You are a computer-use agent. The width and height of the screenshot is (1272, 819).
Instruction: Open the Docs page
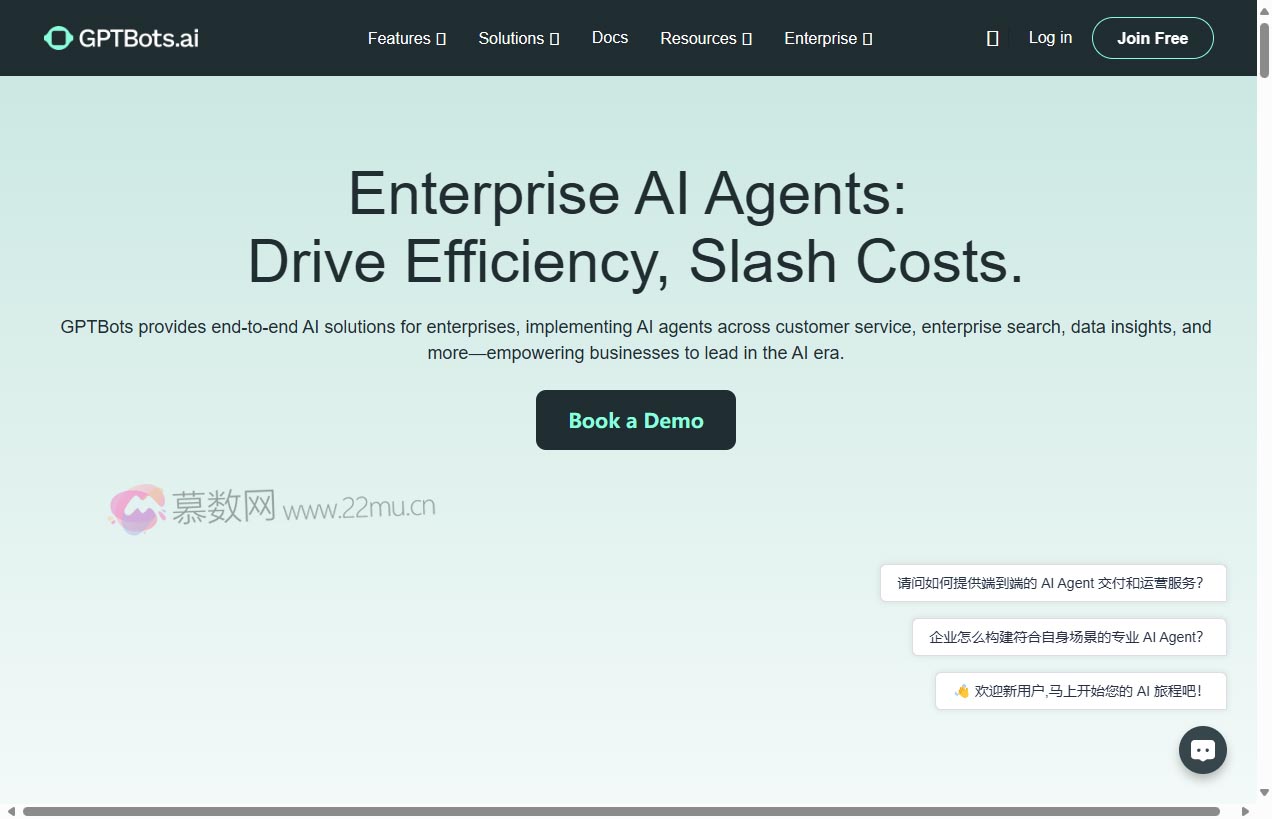(610, 37)
